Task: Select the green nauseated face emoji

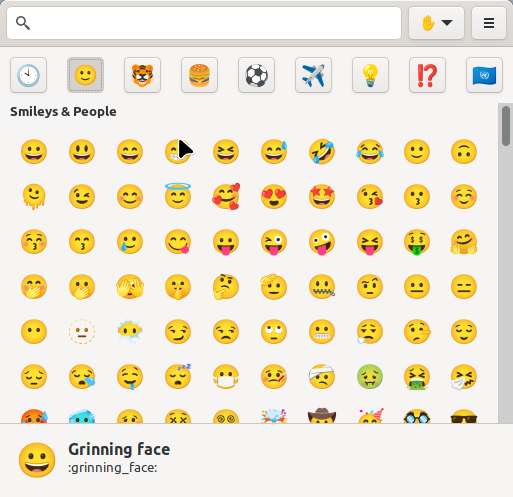Action: coord(370,377)
